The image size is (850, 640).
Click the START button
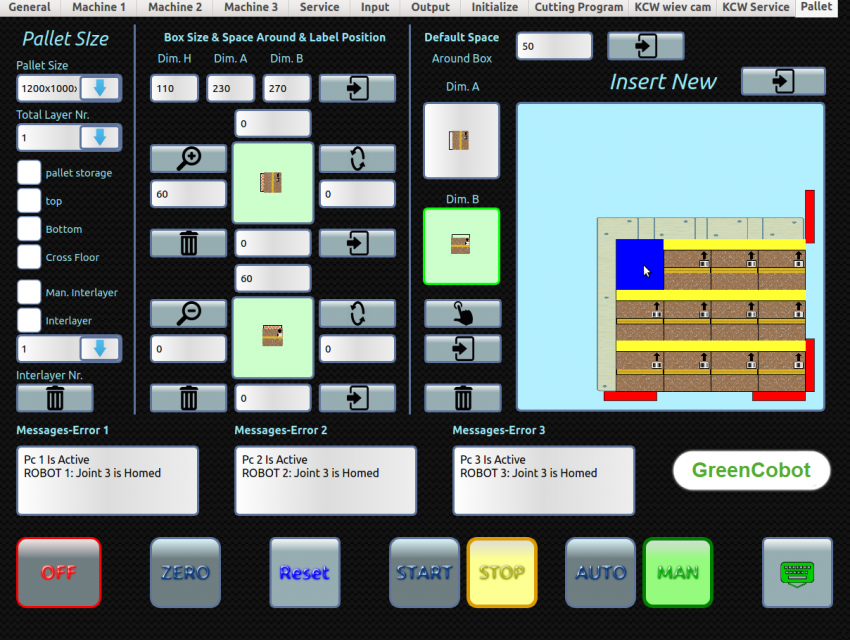coord(424,573)
